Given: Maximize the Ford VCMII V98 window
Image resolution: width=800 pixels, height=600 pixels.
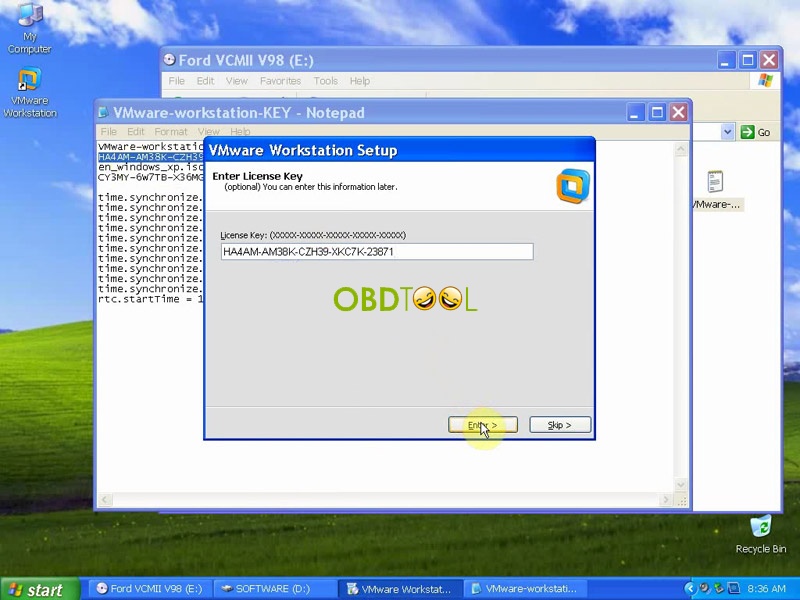Looking at the screenshot, I should [748, 60].
